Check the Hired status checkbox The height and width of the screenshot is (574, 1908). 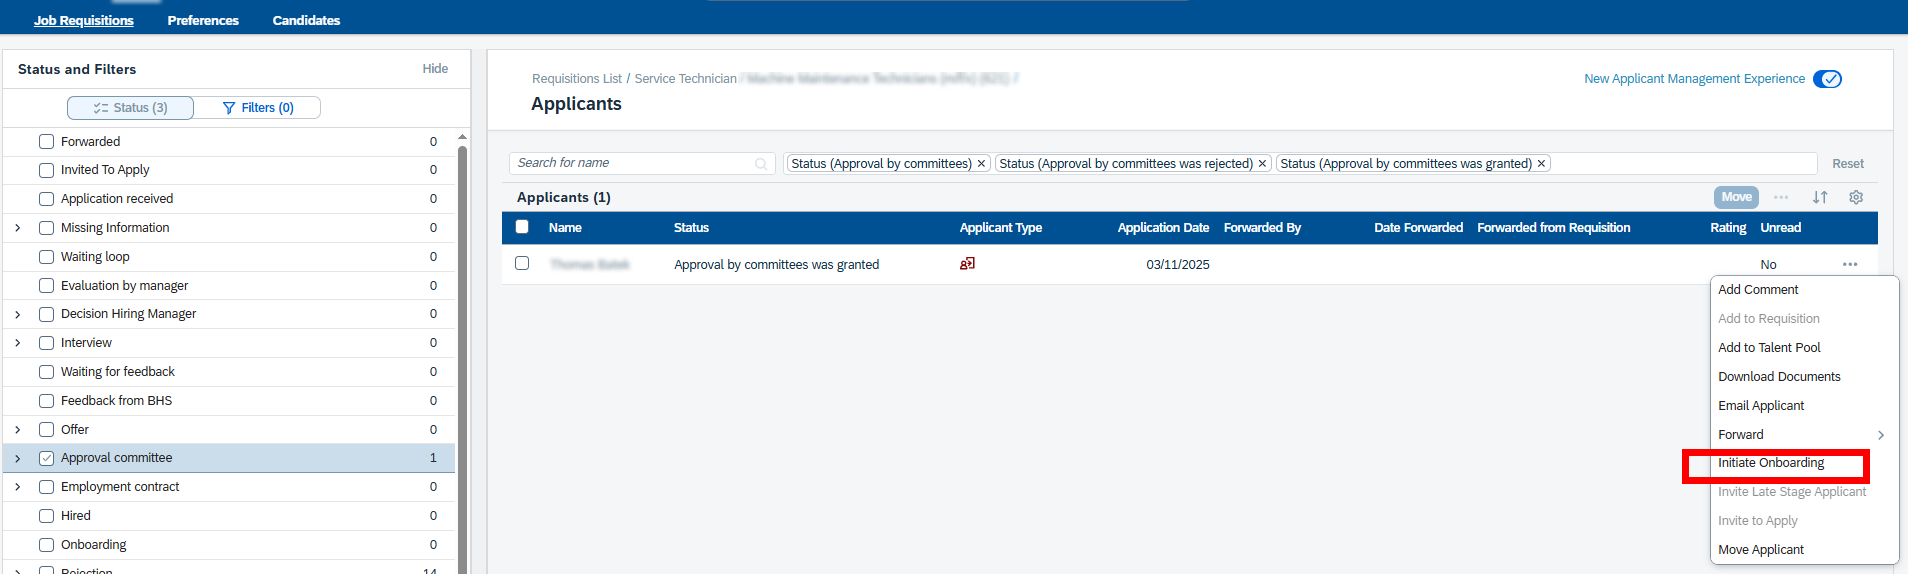click(46, 516)
